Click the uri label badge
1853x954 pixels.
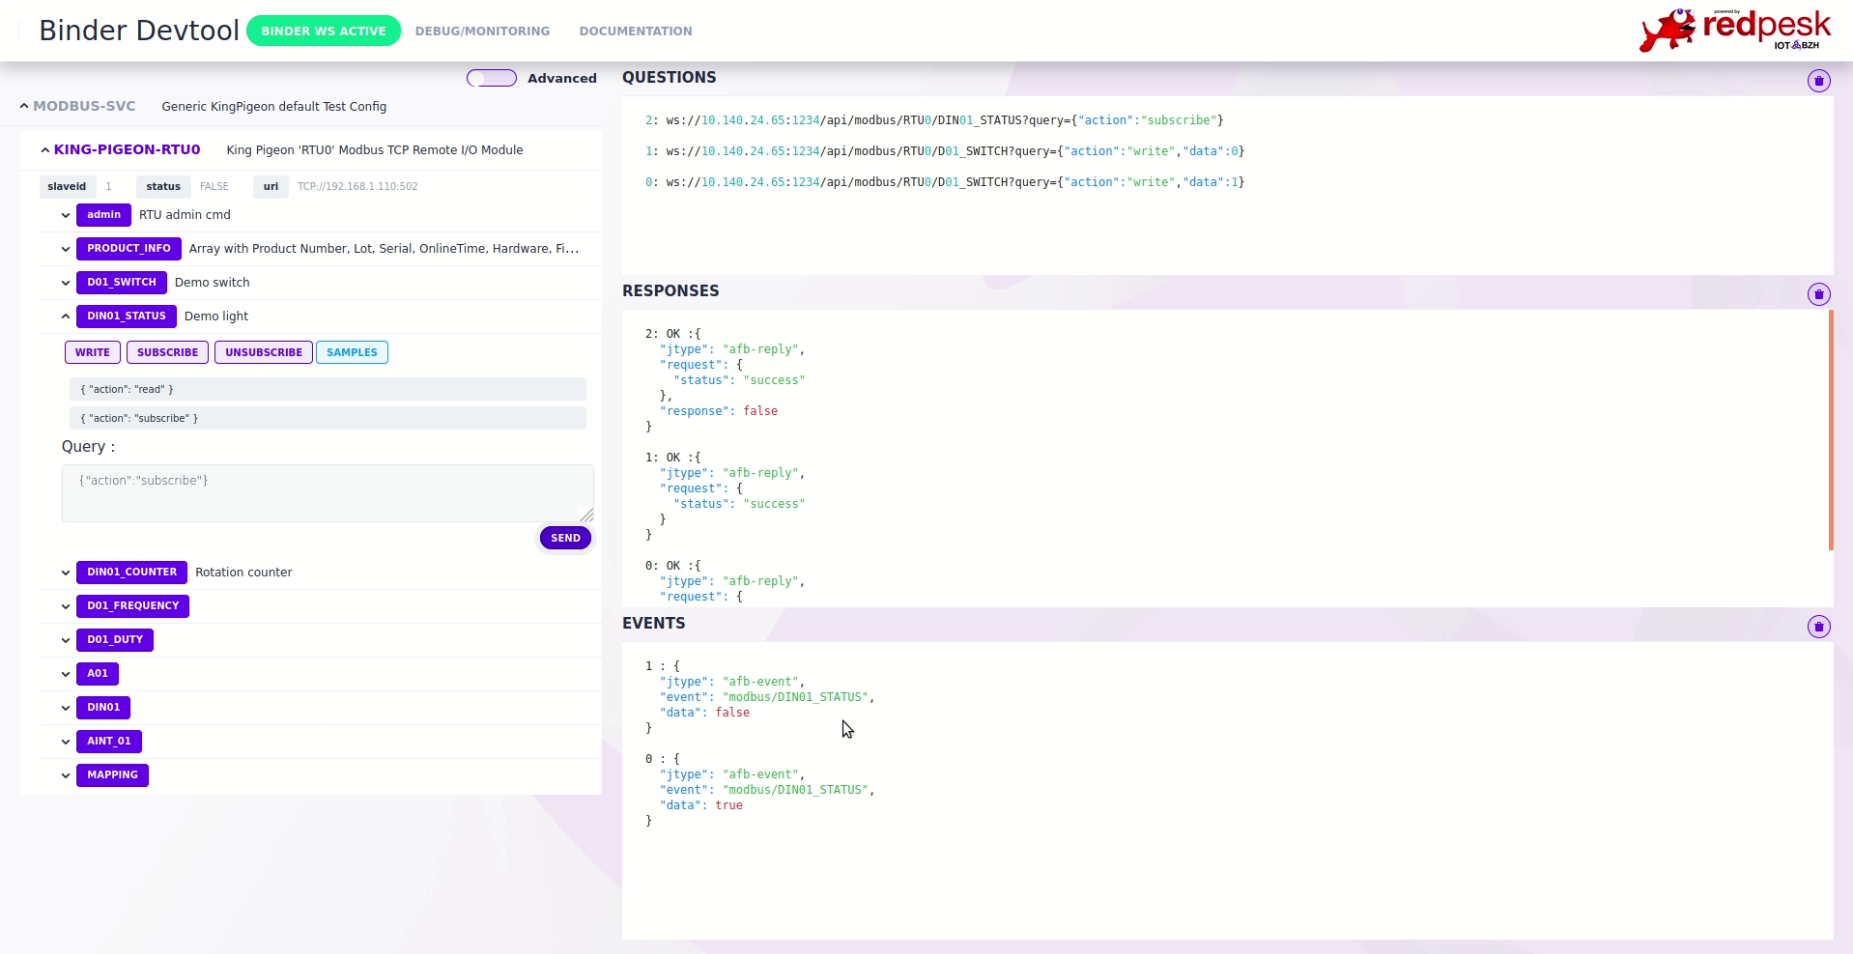click(x=270, y=187)
